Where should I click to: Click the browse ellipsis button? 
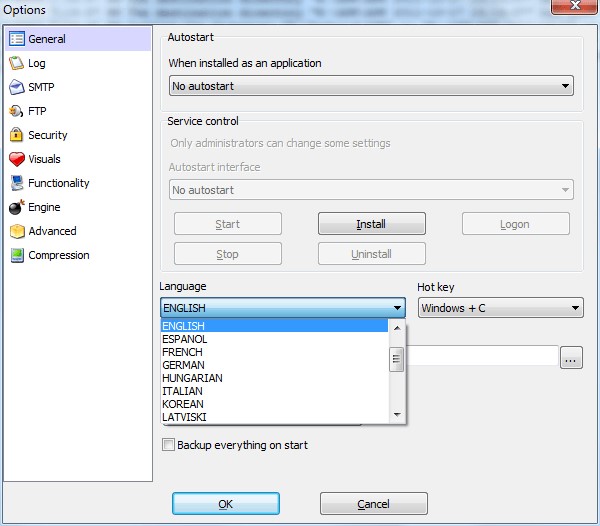pos(571,357)
